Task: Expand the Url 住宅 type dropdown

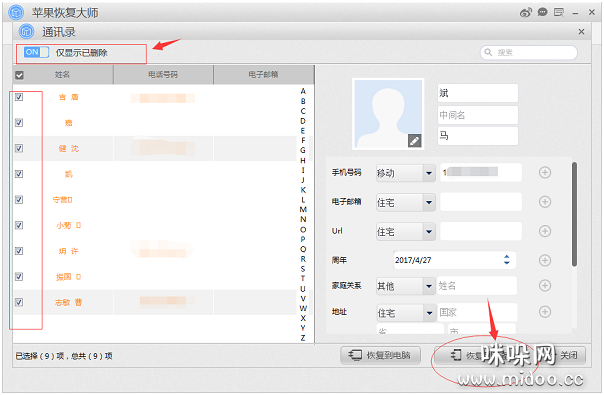Action: coord(429,232)
